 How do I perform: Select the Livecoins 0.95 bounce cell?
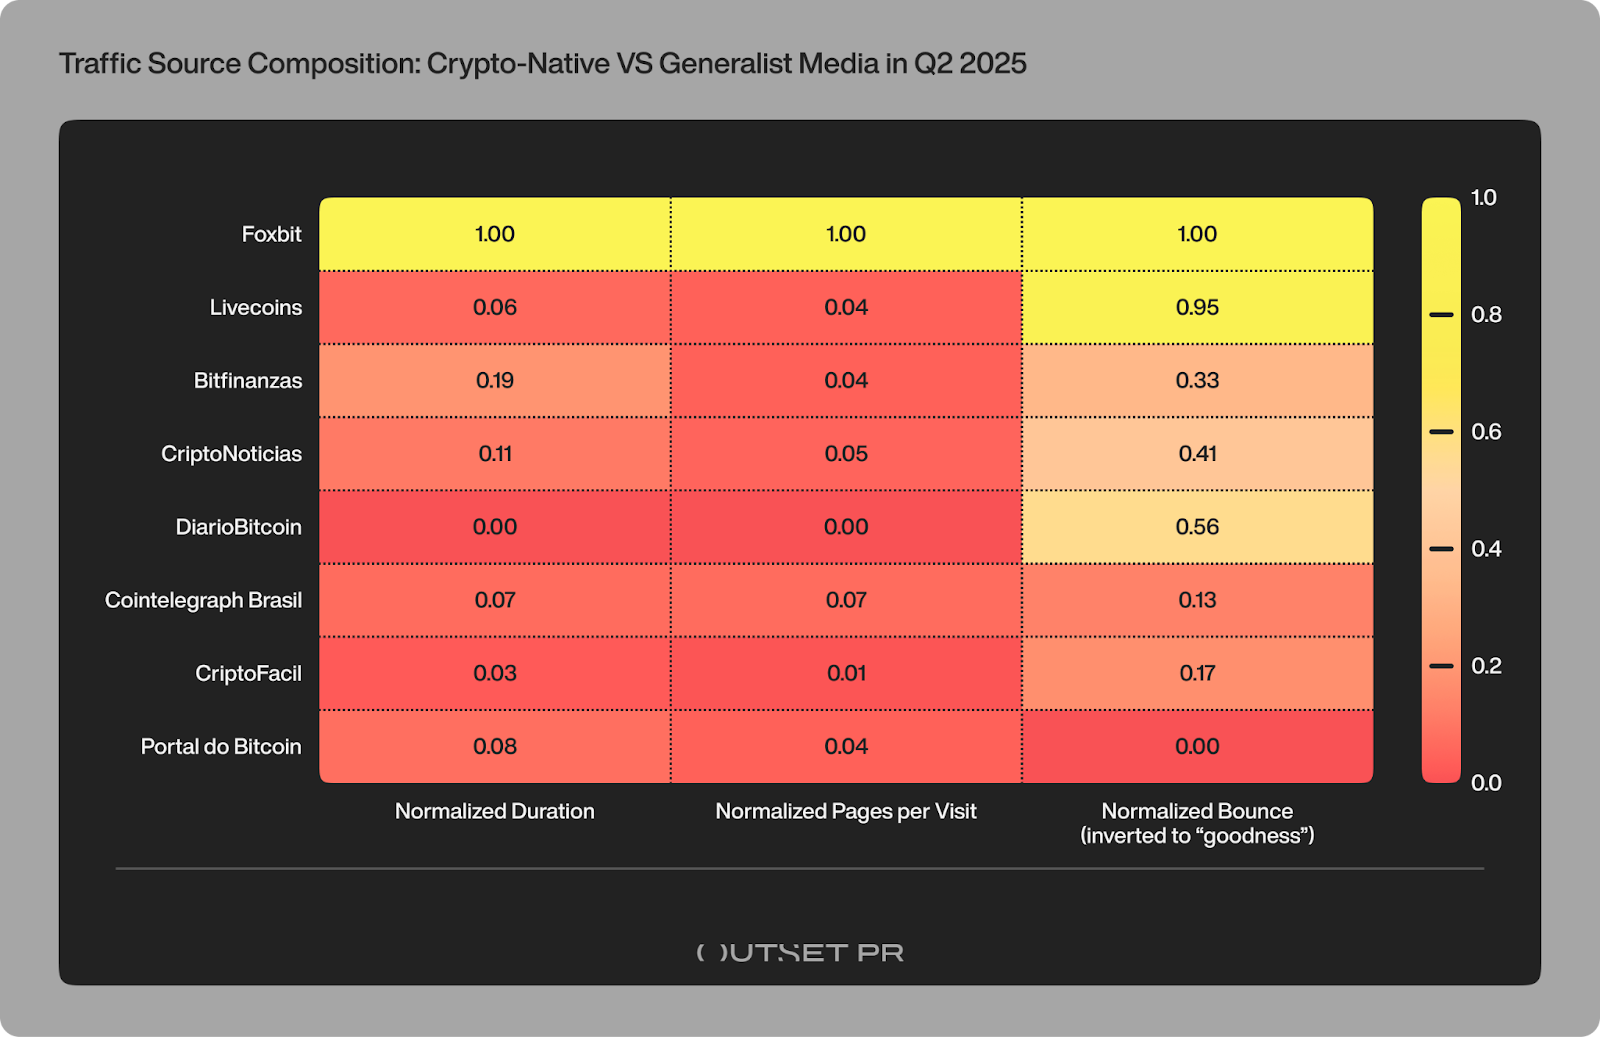tap(1197, 307)
